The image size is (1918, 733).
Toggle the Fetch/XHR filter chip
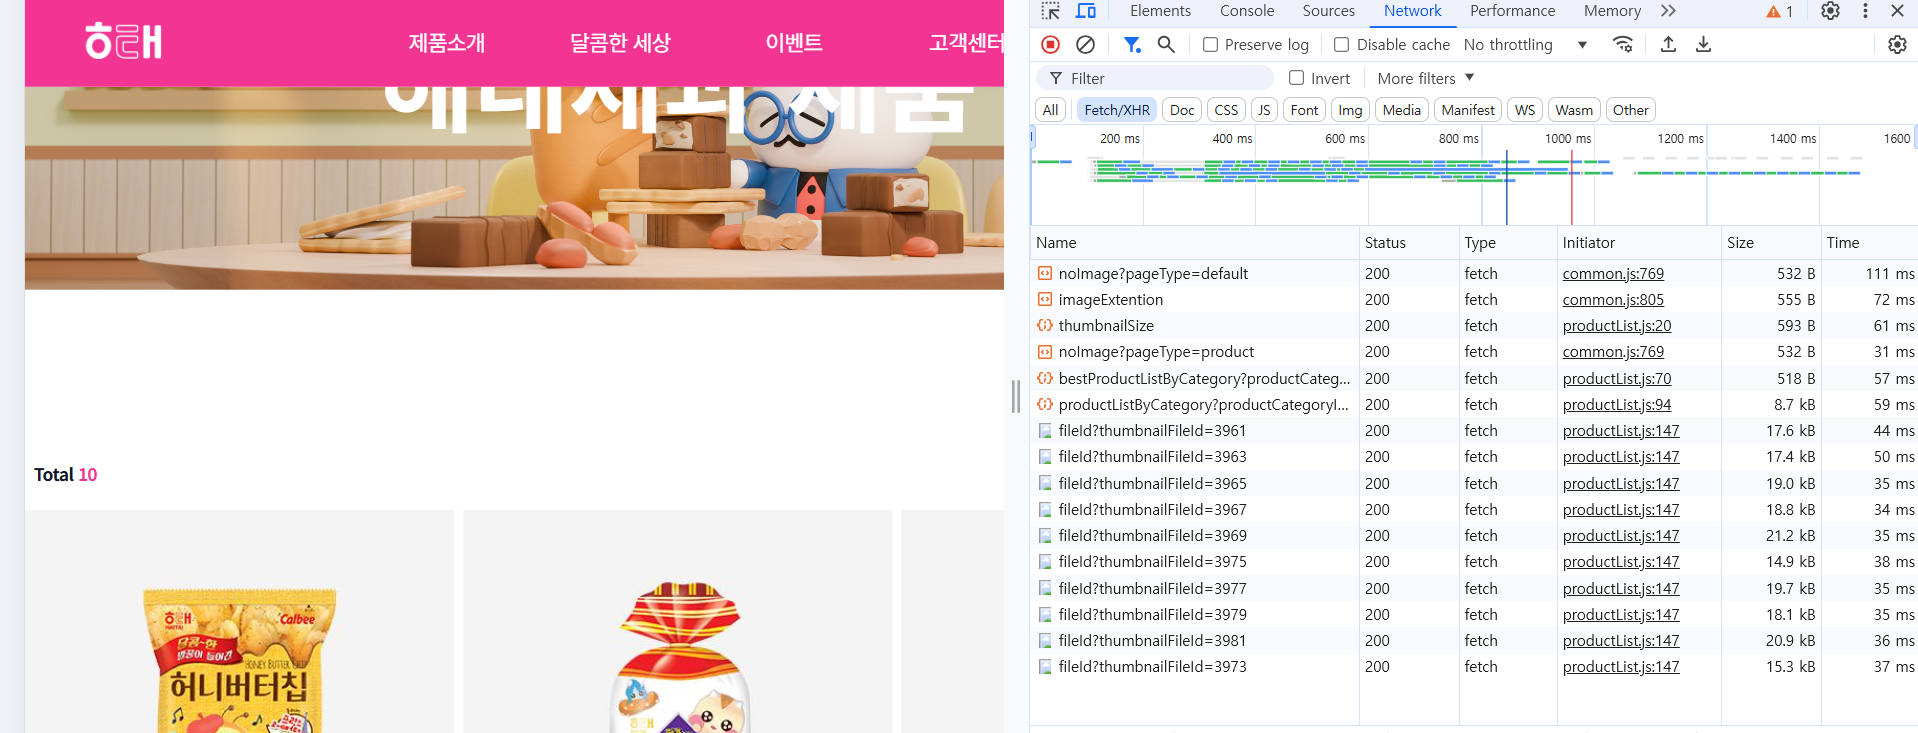(1117, 110)
